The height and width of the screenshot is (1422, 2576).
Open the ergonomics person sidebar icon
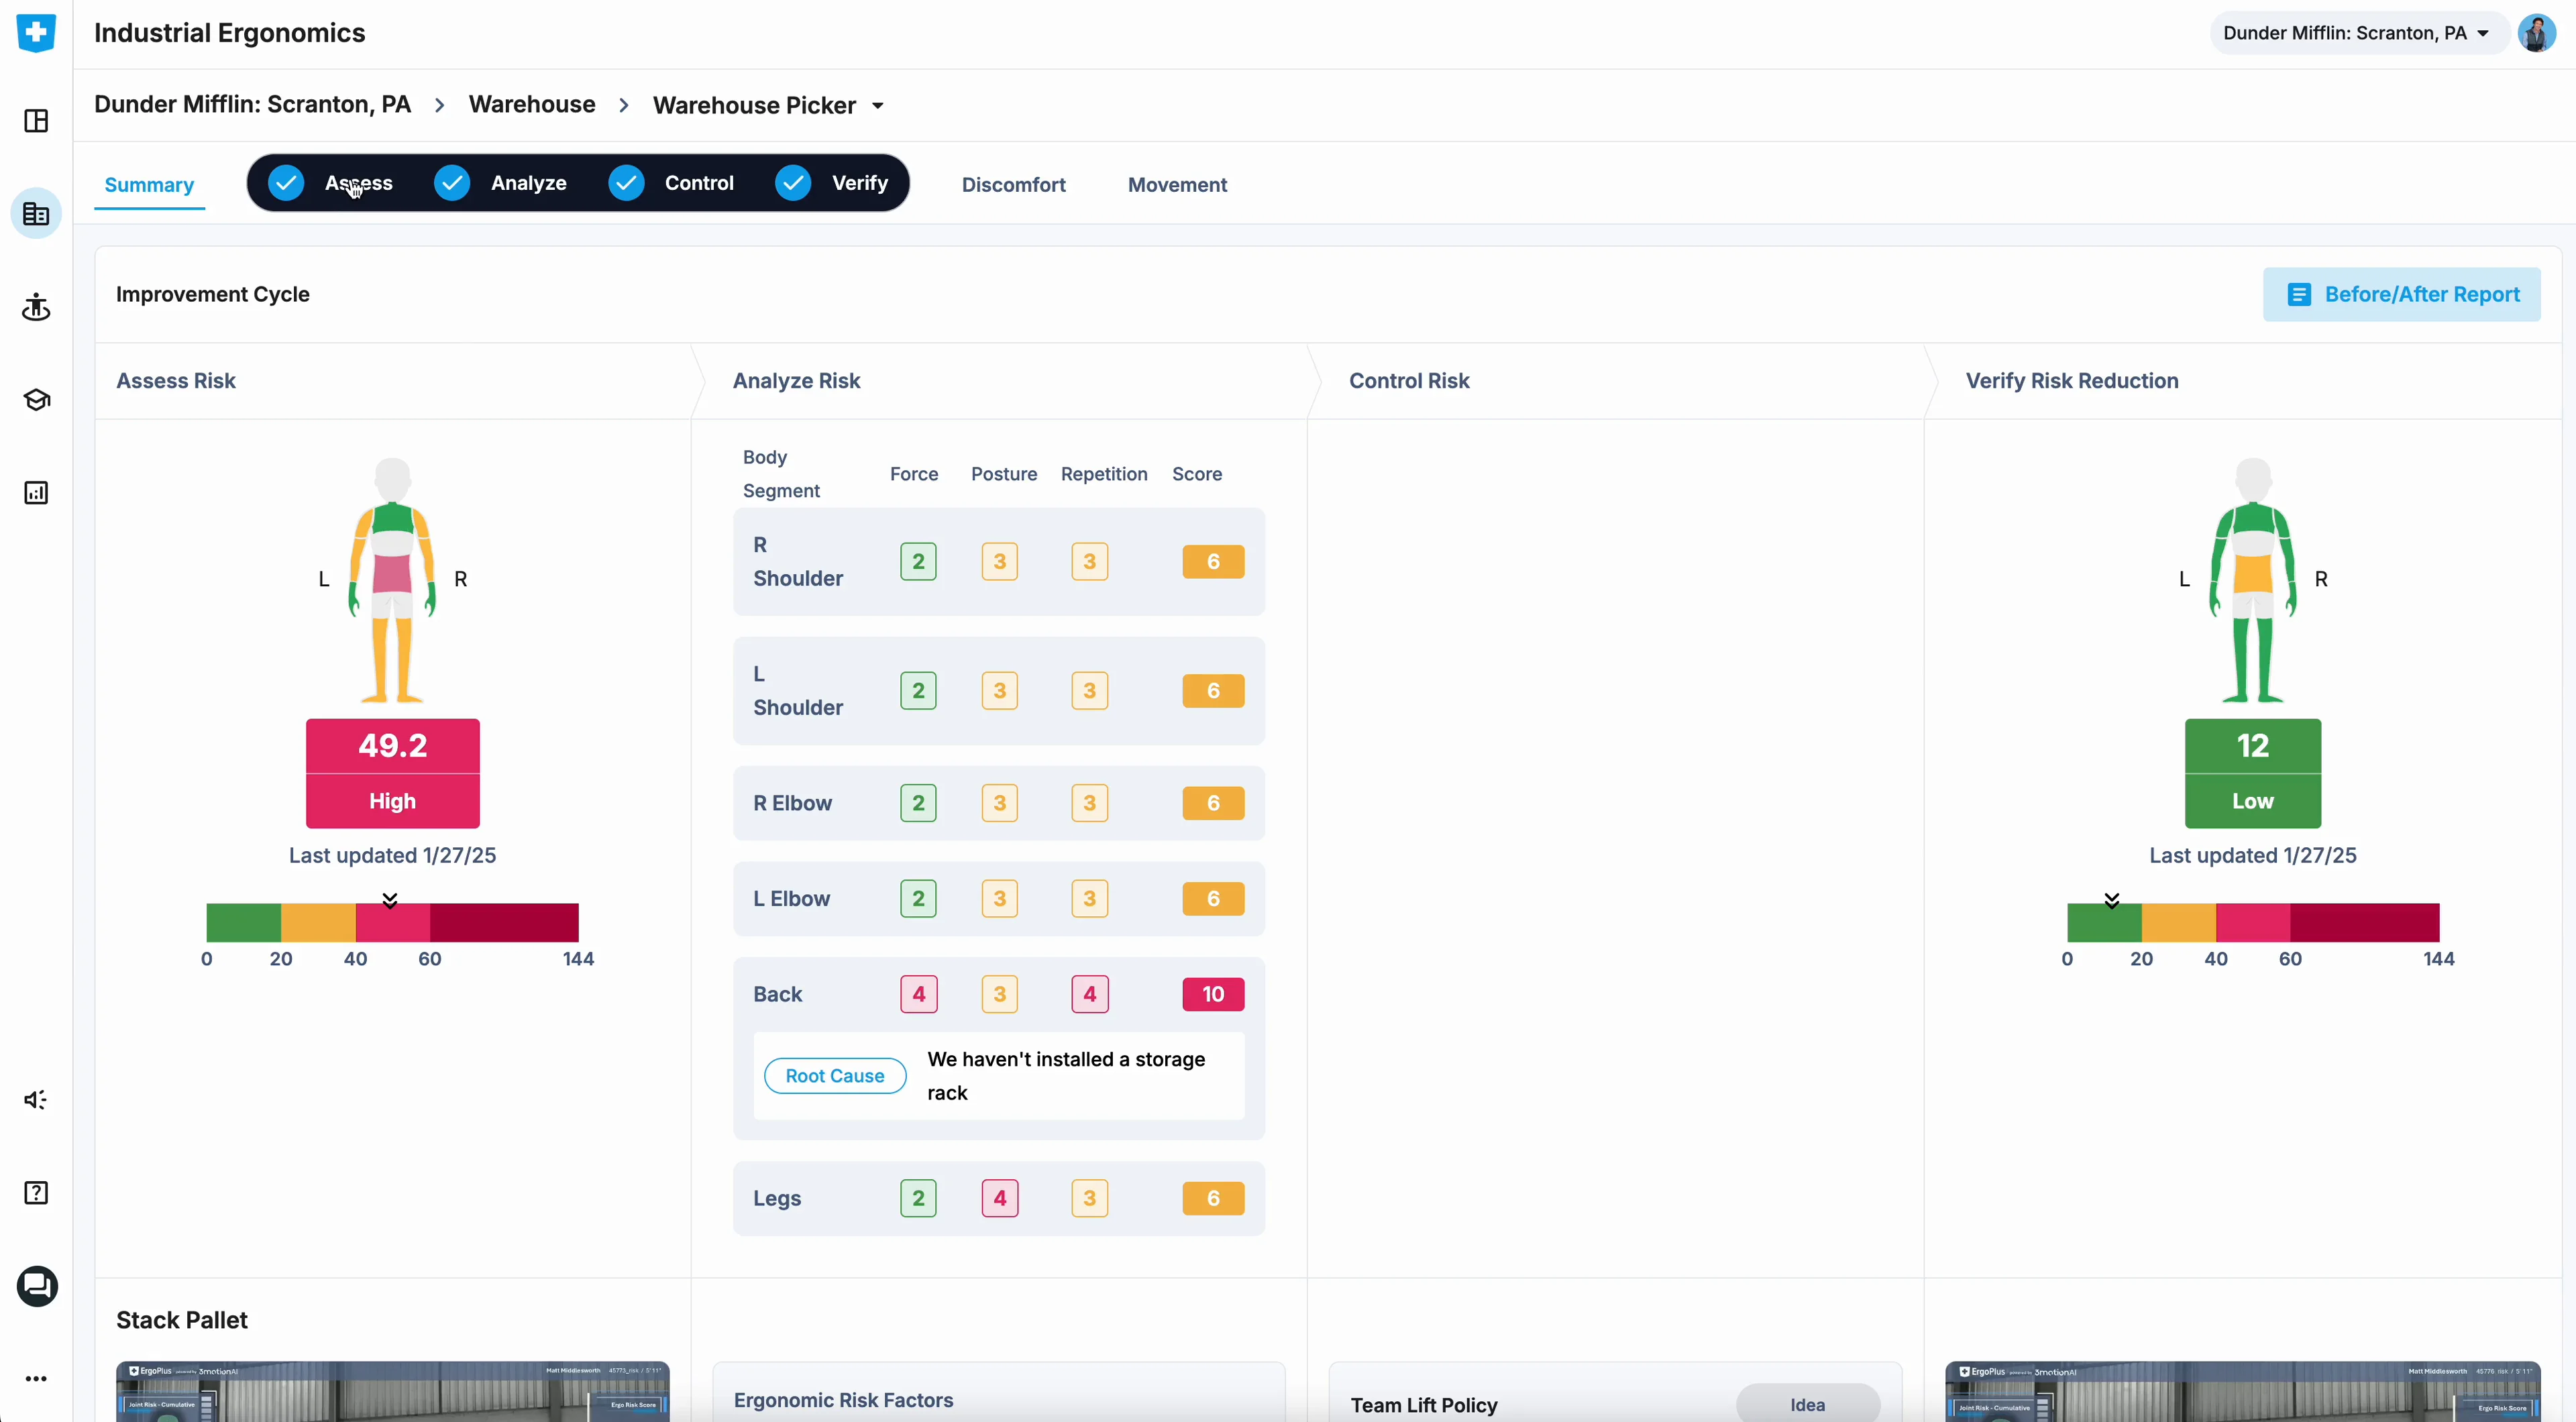coord(36,307)
